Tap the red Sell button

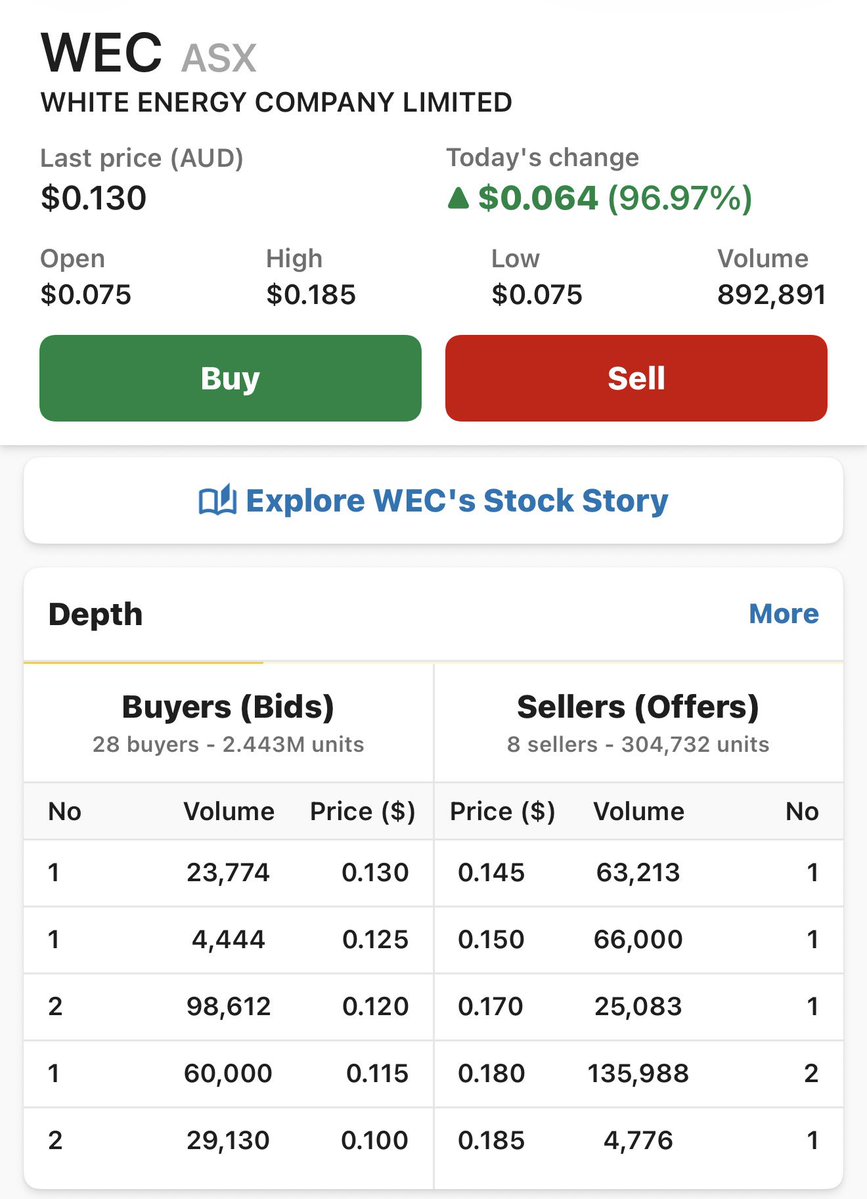pos(636,378)
